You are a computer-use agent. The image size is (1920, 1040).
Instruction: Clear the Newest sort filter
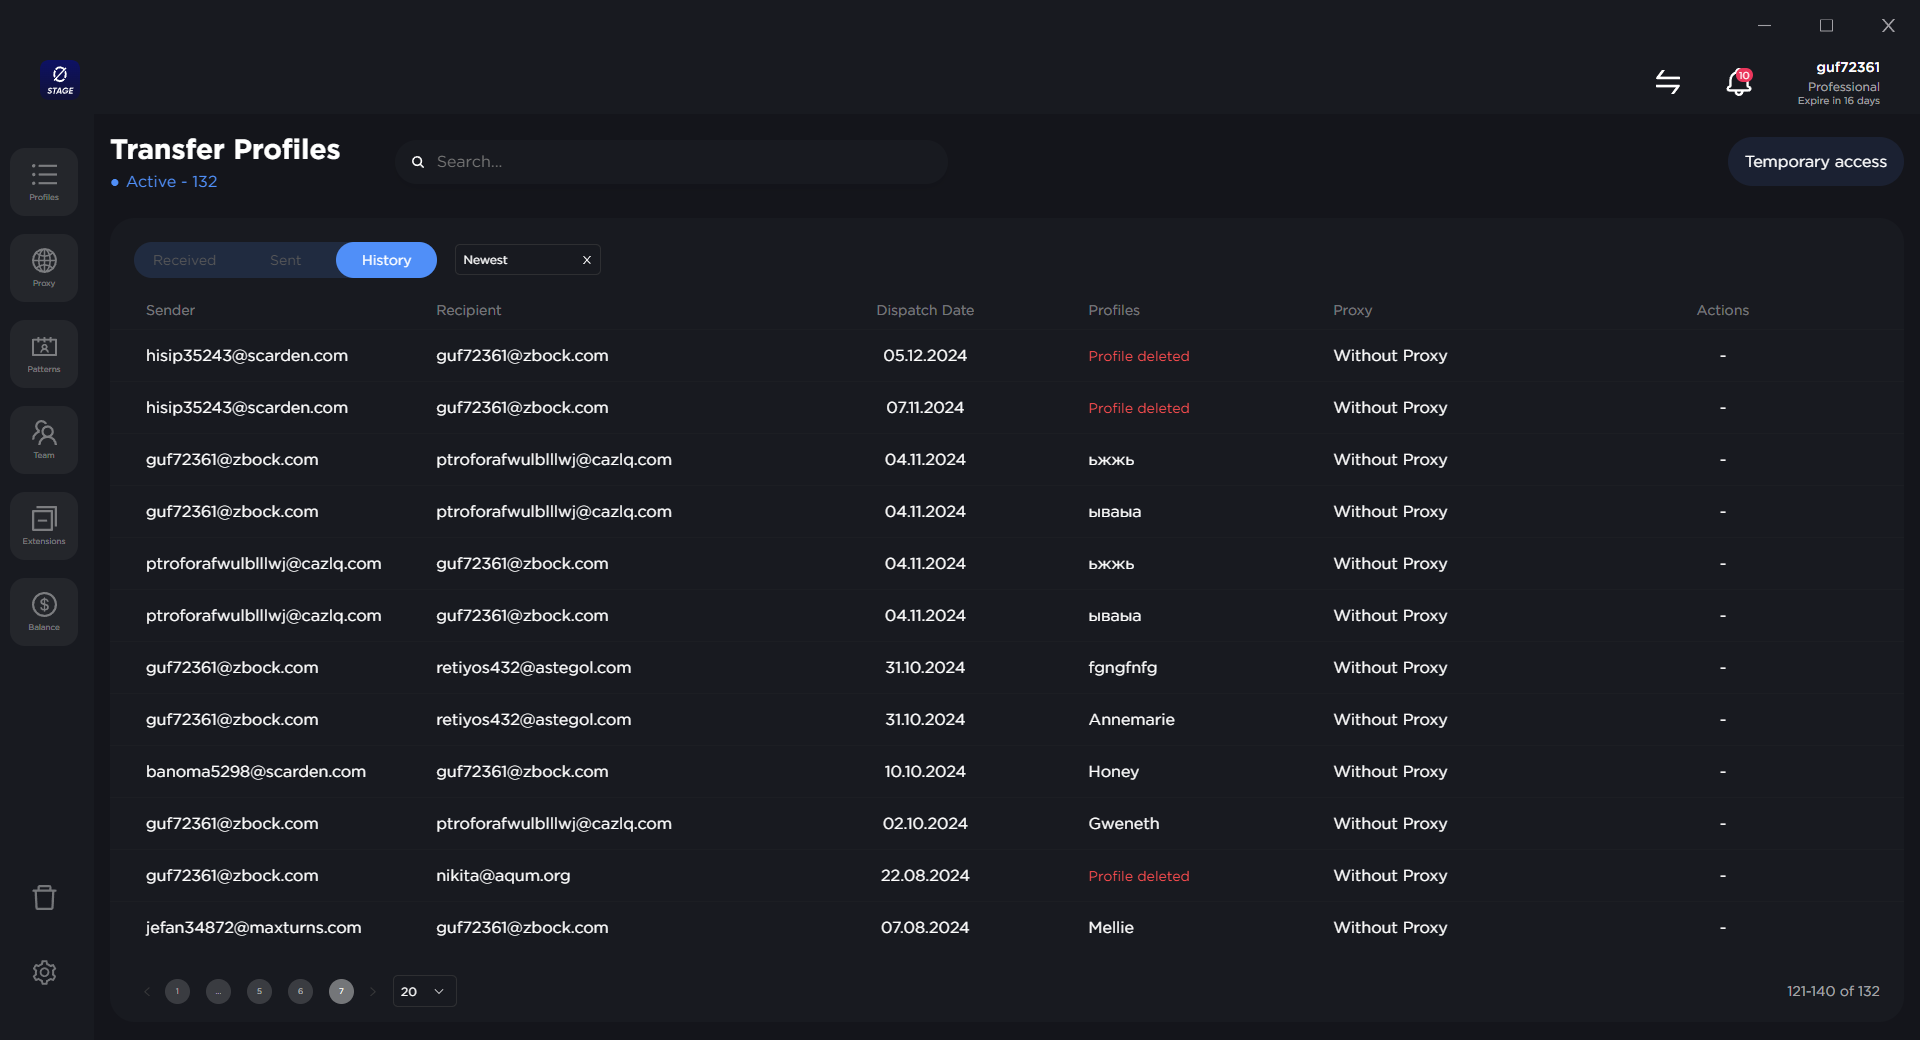(587, 260)
